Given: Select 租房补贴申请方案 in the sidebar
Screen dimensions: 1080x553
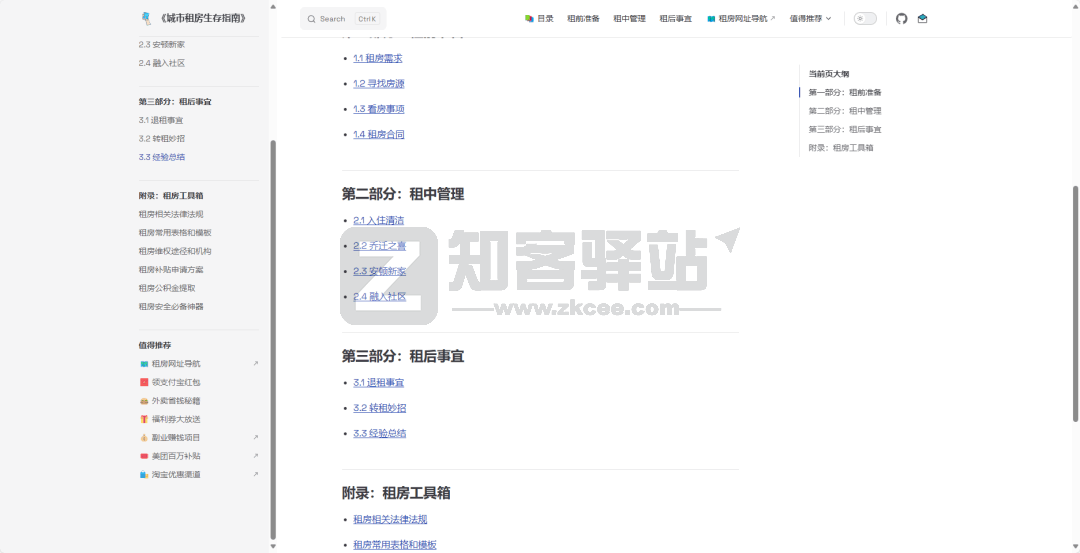Looking at the screenshot, I should tap(171, 270).
